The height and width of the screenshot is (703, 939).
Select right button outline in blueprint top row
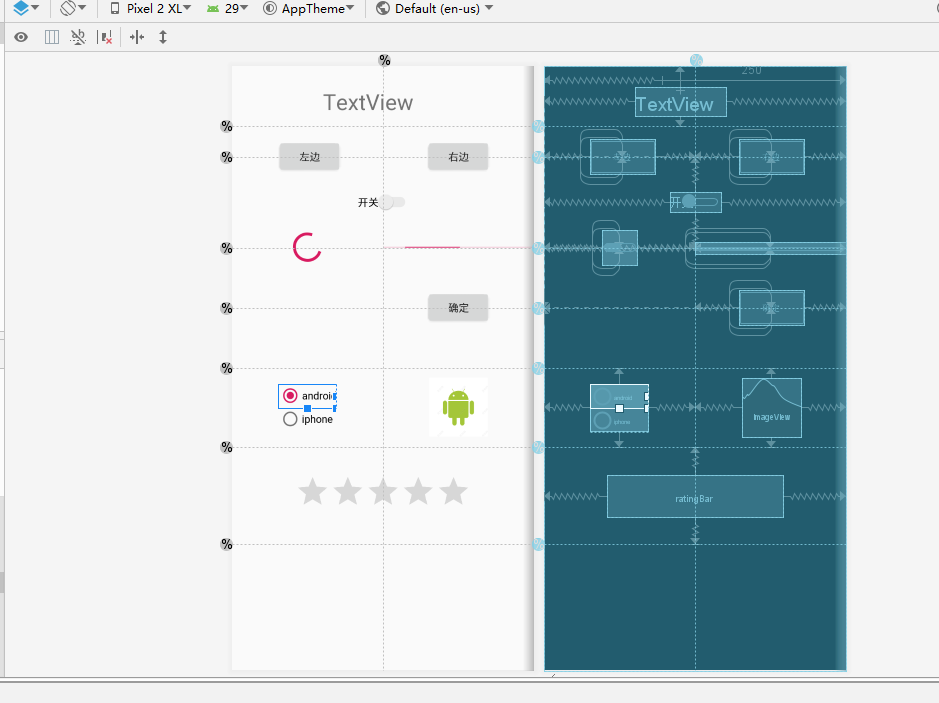(771, 157)
